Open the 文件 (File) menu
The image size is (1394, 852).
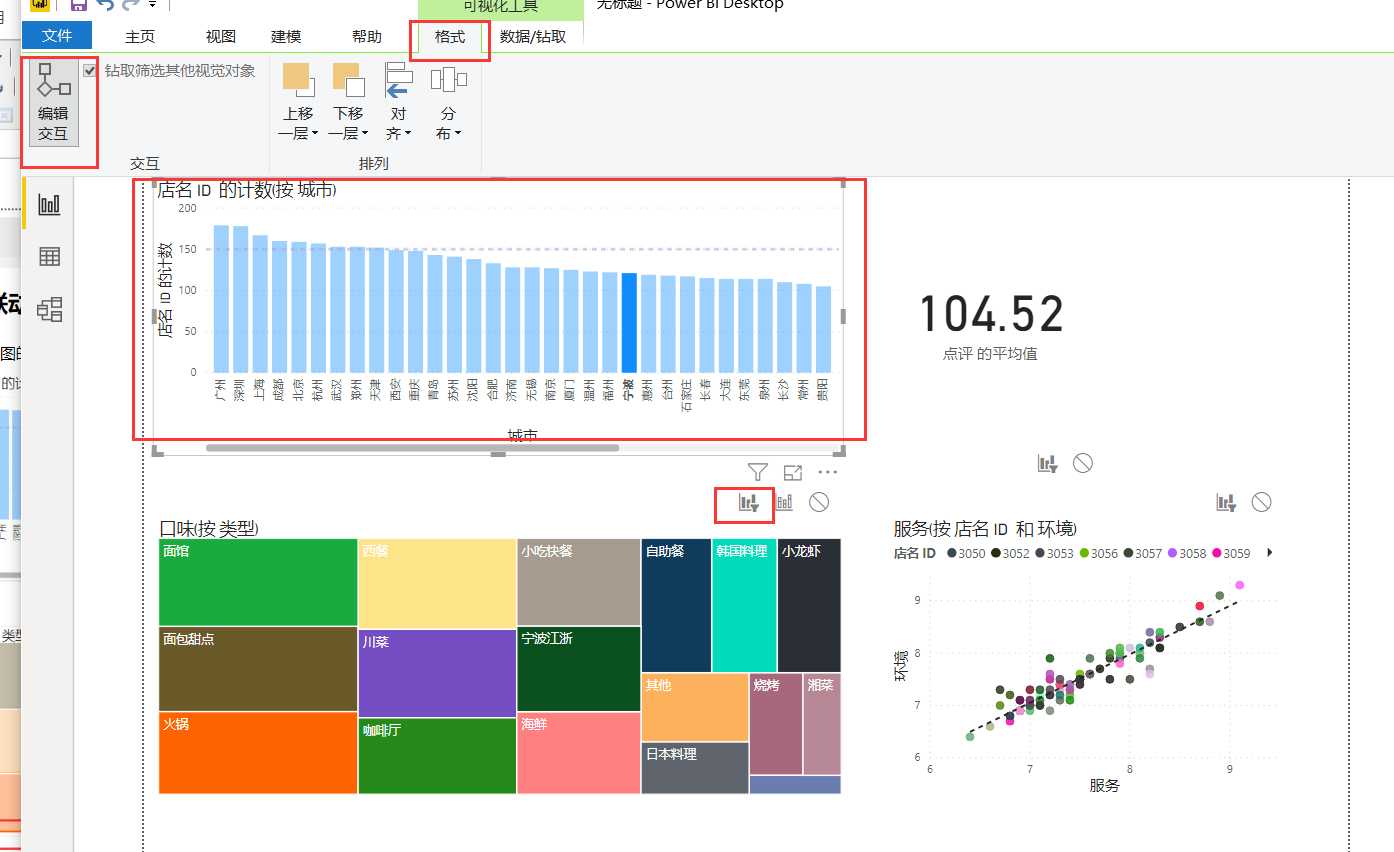point(57,36)
